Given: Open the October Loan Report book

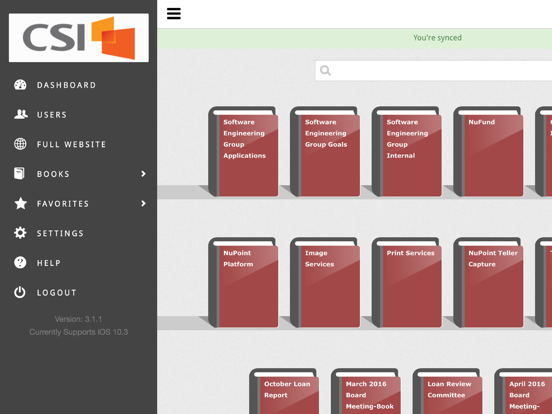Looking at the screenshot, I should (x=284, y=391).
